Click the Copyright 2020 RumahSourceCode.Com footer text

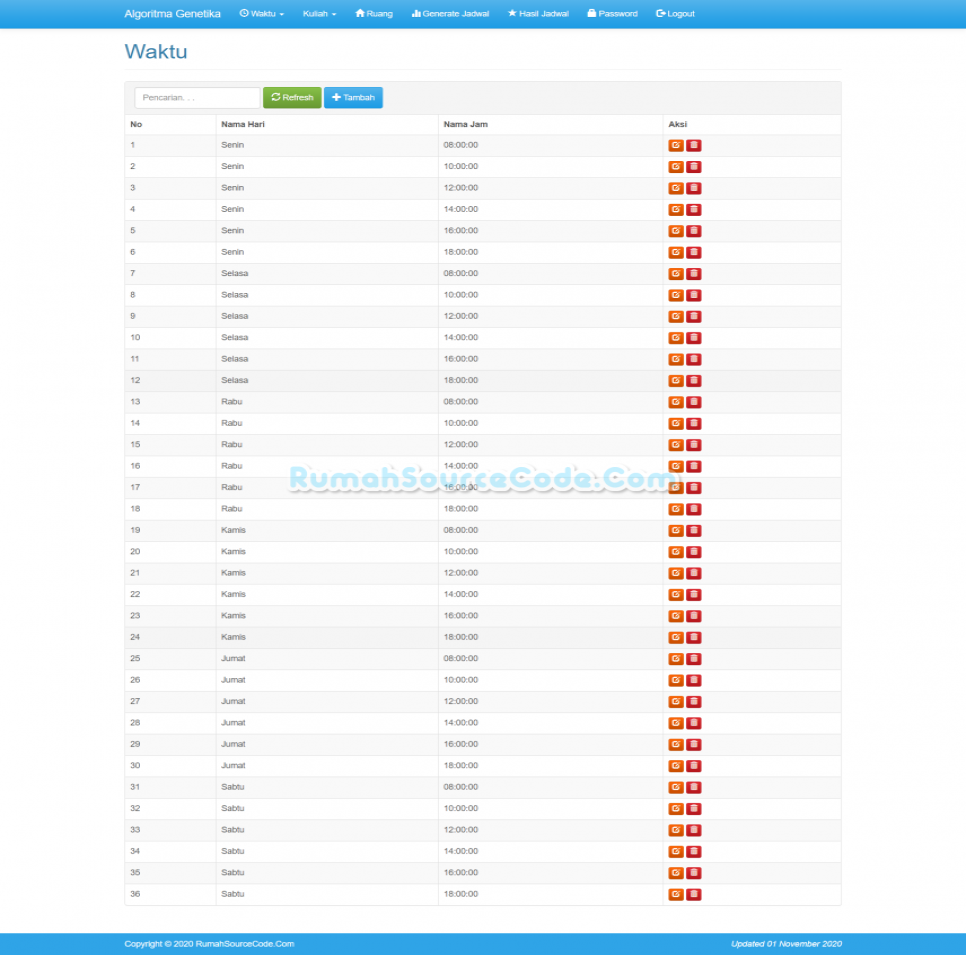click(x=209, y=944)
